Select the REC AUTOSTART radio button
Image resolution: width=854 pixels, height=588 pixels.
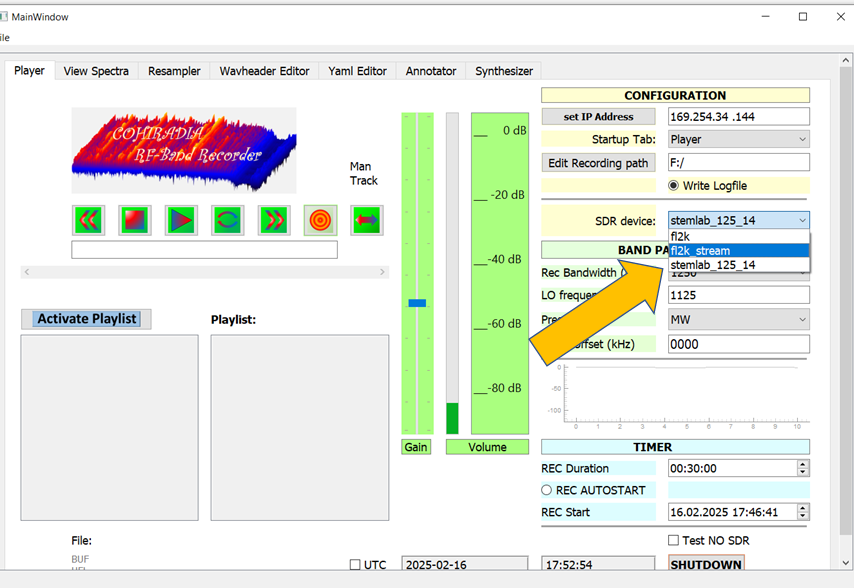[547, 490]
